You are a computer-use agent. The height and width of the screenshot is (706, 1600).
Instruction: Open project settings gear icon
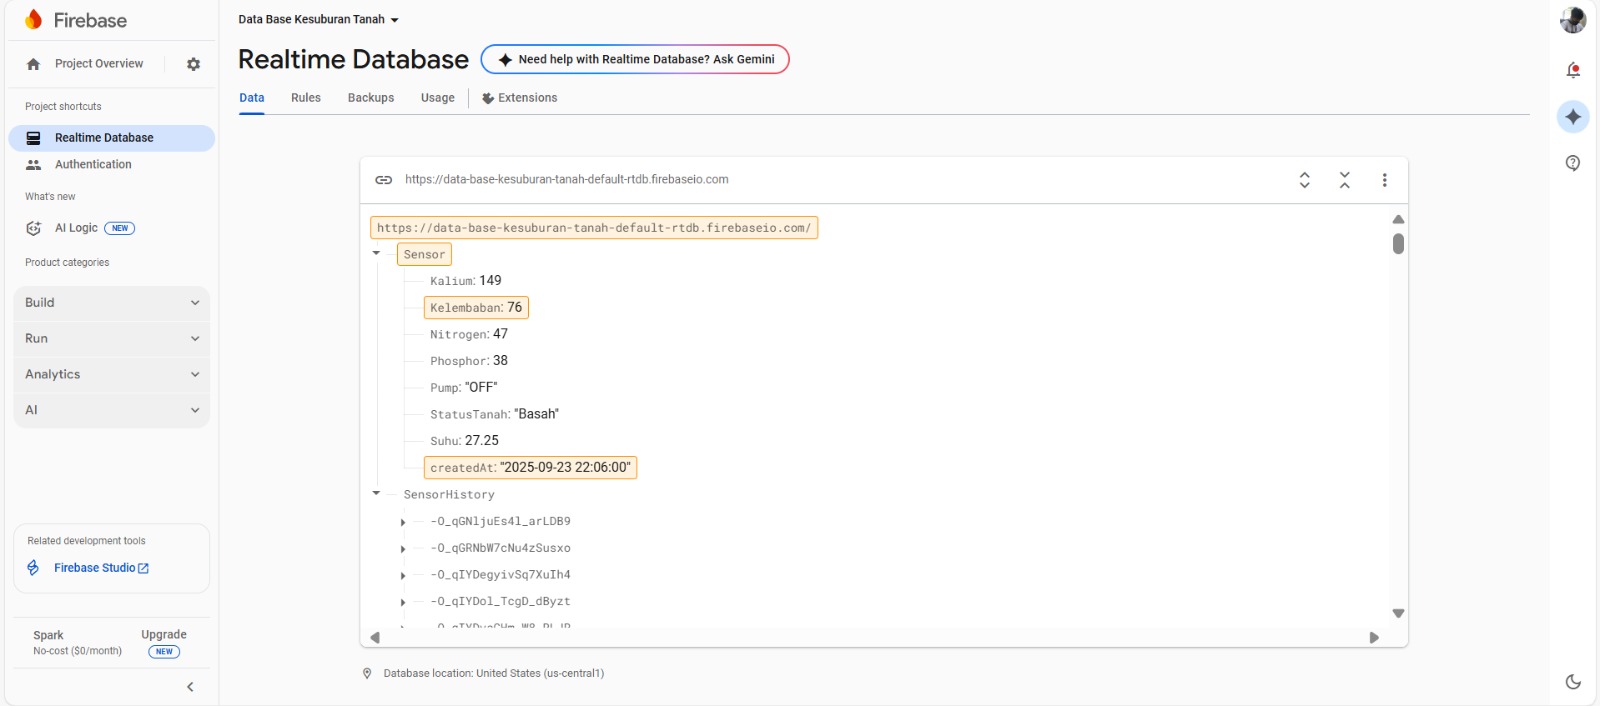[193, 64]
